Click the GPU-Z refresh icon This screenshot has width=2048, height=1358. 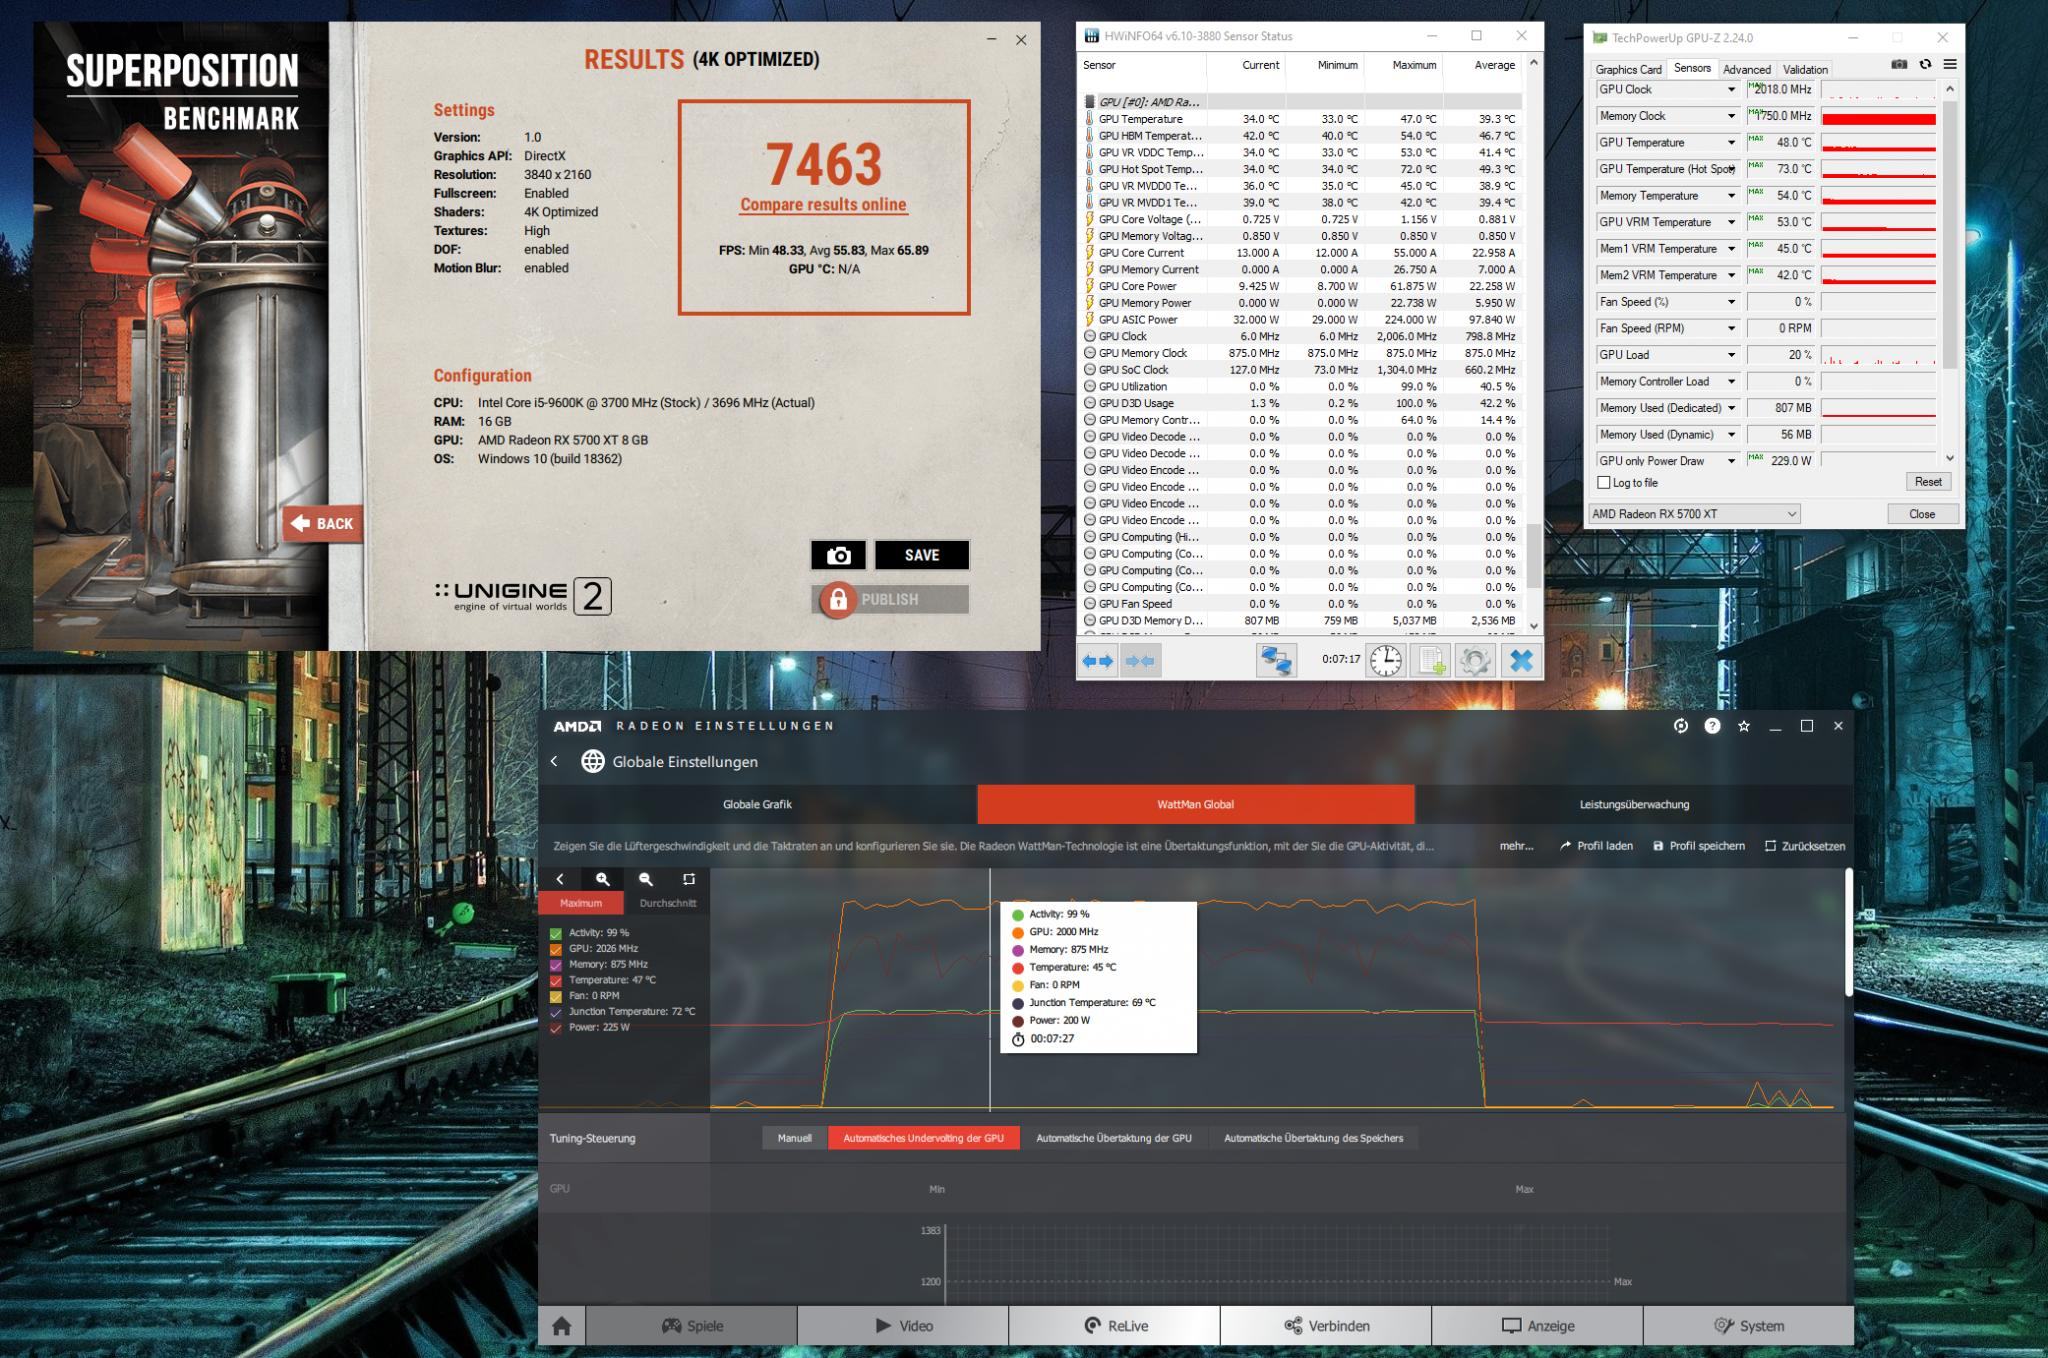point(1925,65)
